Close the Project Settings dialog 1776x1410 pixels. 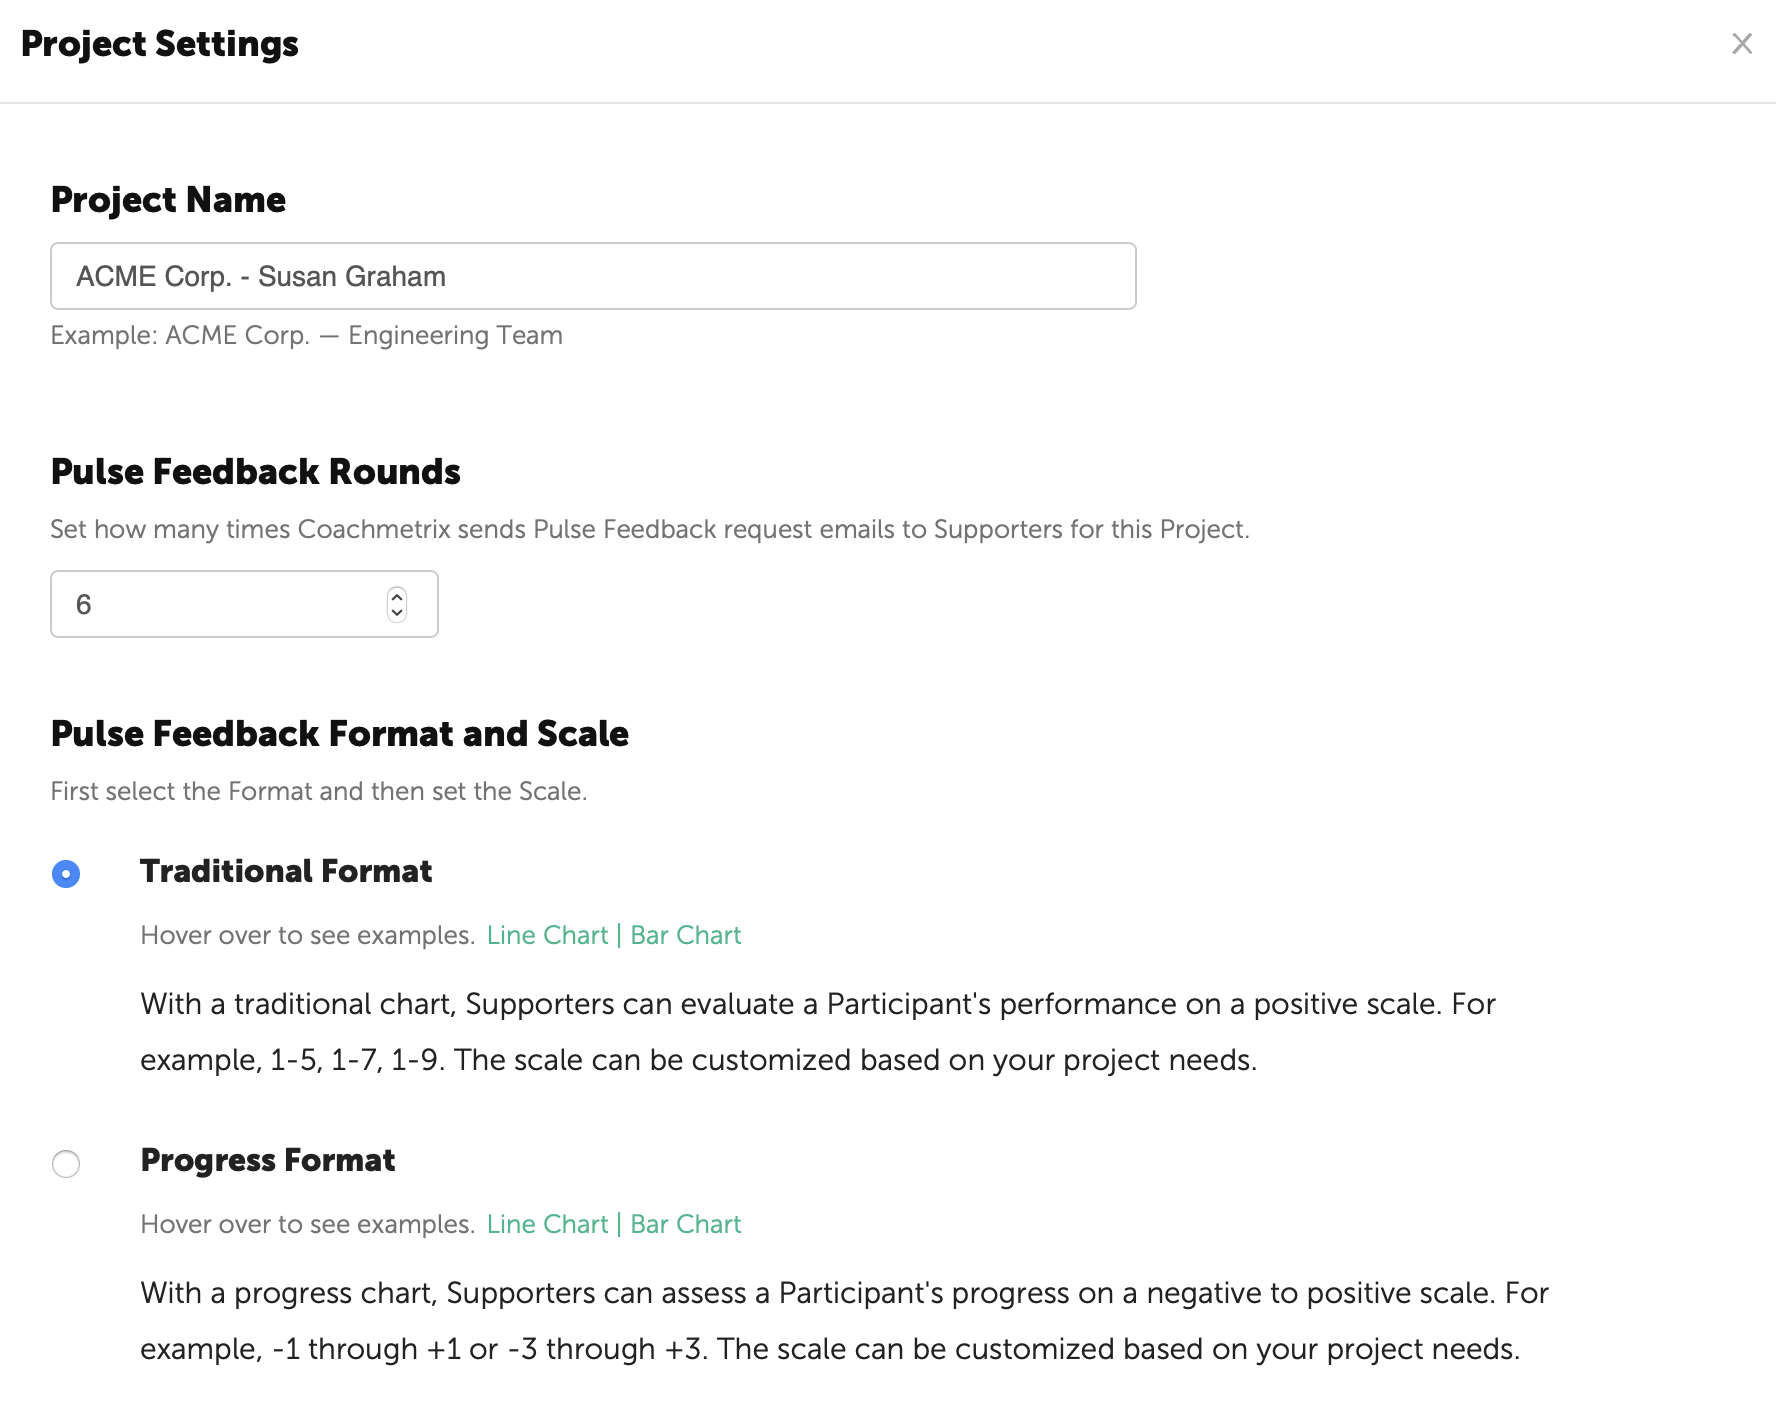coord(1741,44)
